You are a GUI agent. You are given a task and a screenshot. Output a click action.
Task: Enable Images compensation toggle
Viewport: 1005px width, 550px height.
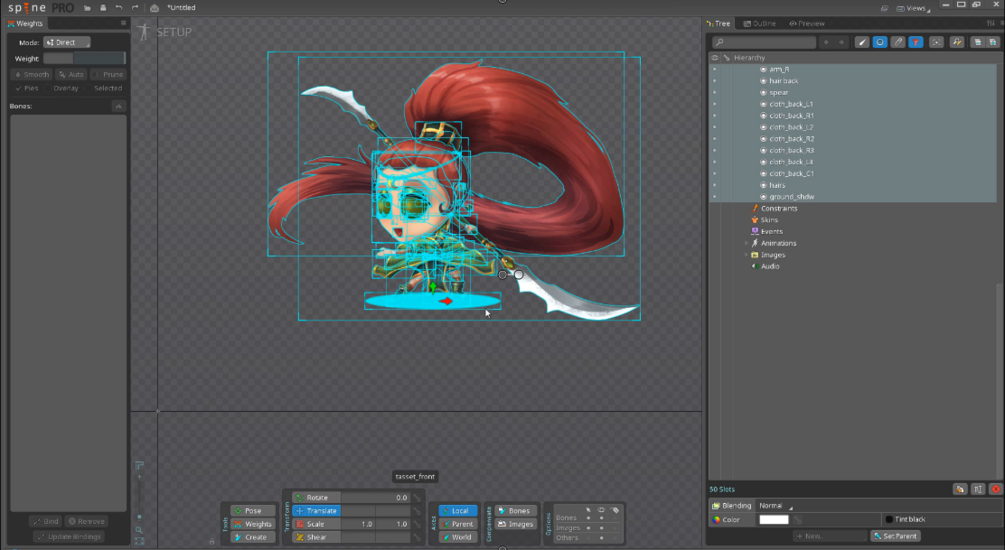click(x=515, y=524)
